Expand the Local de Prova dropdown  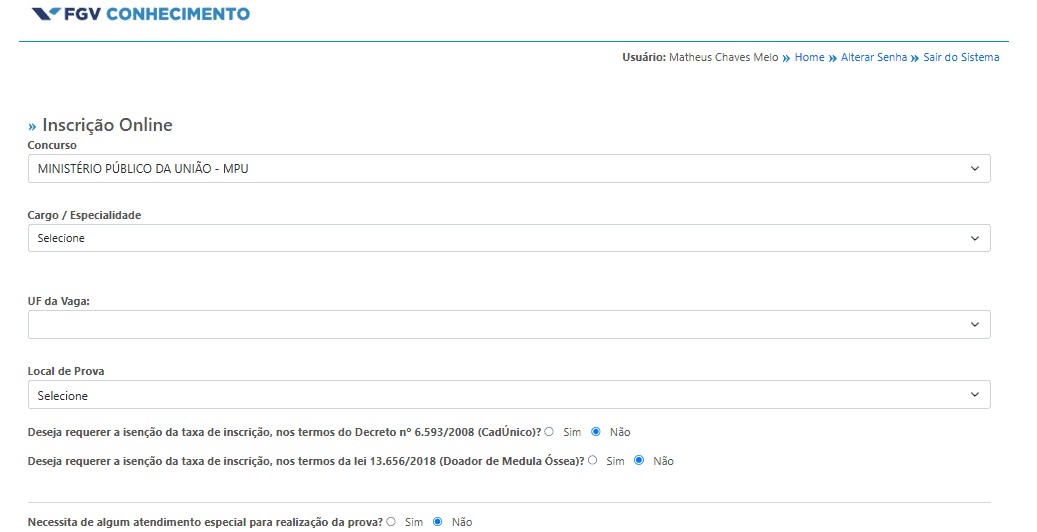click(509, 394)
